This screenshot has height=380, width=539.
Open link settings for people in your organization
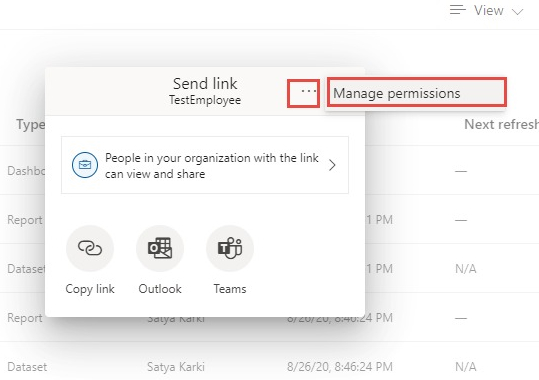click(x=205, y=165)
